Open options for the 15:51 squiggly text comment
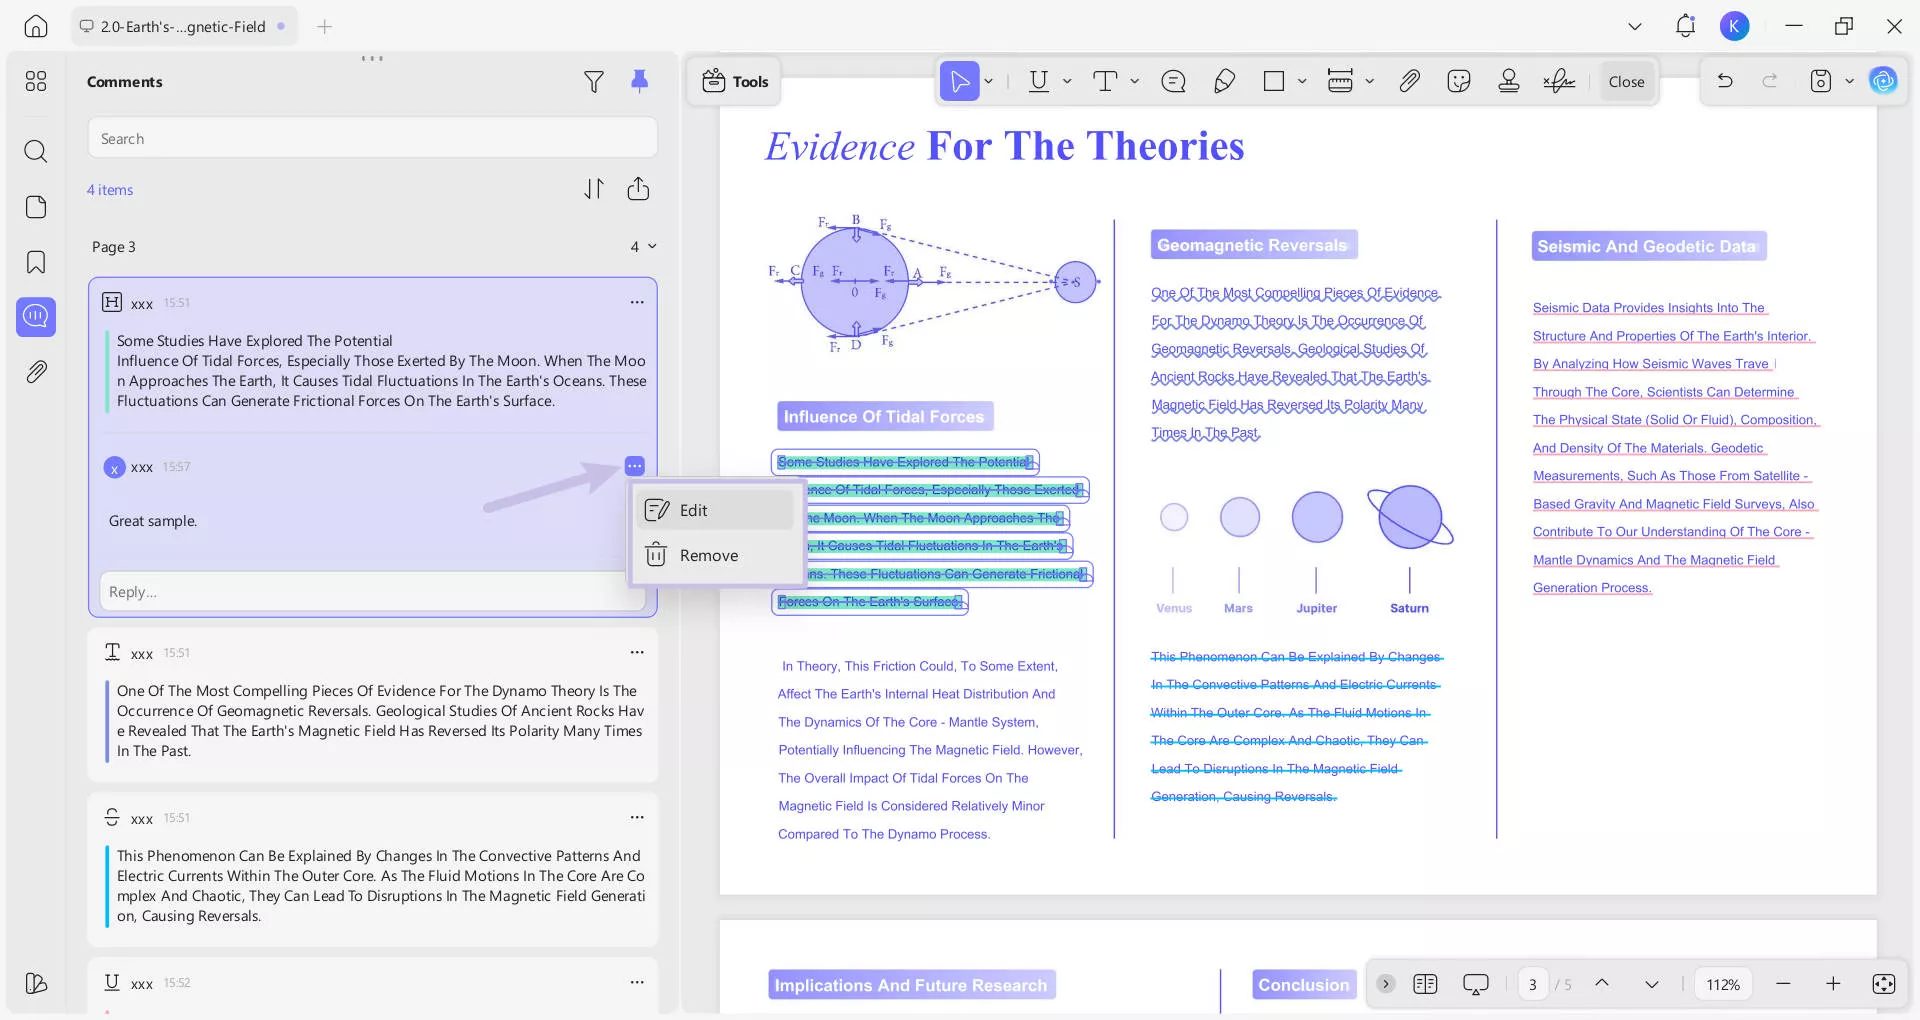This screenshot has width=1920, height=1020. [637, 652]
